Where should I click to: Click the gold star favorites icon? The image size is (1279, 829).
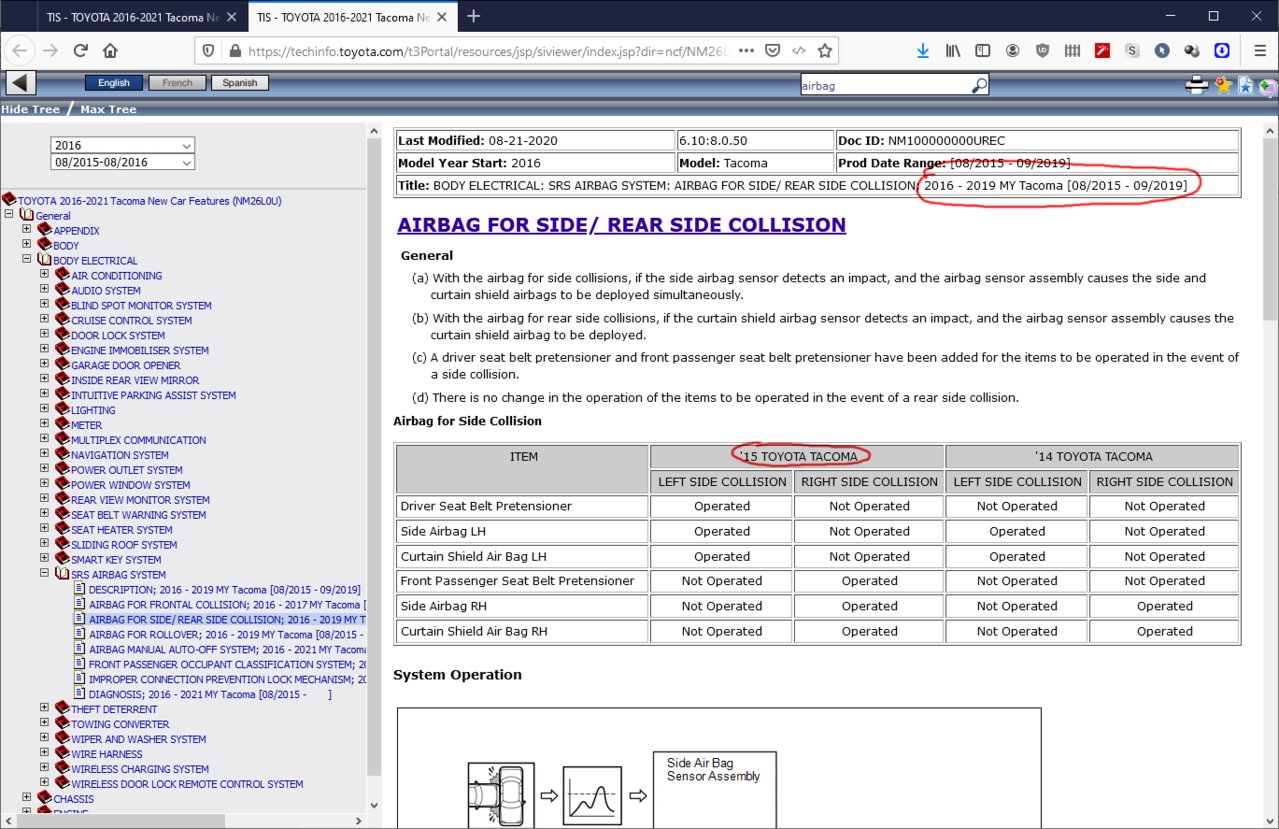pos(1223,86)
